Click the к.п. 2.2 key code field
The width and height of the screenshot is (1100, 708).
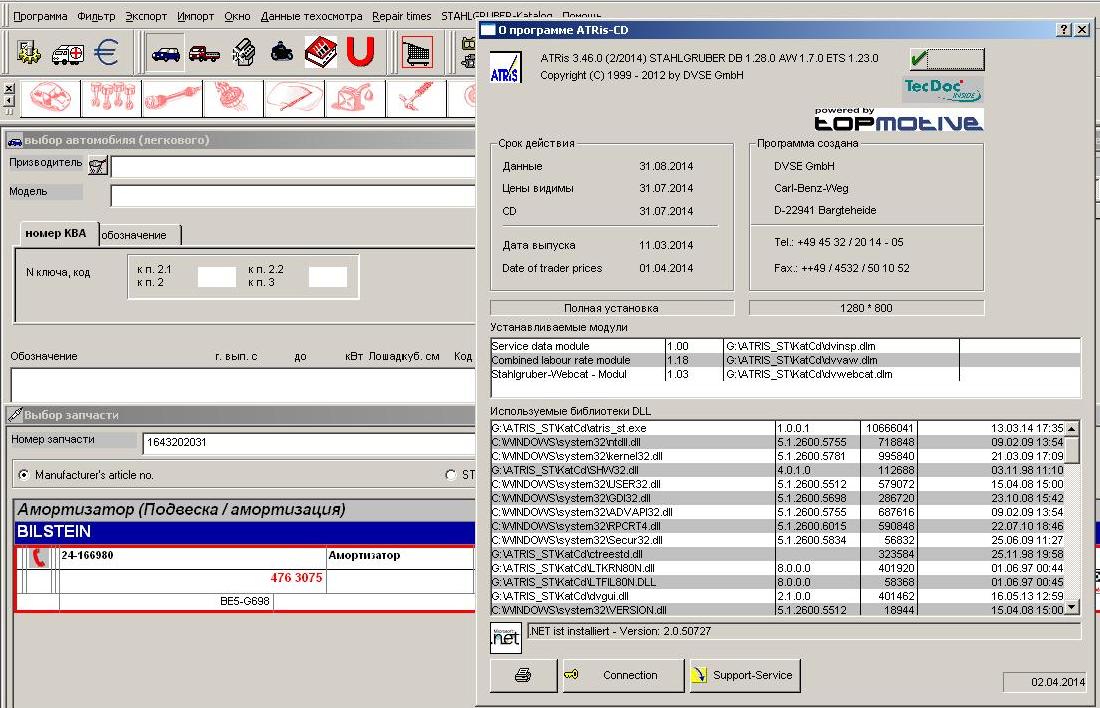coord(328,276)
